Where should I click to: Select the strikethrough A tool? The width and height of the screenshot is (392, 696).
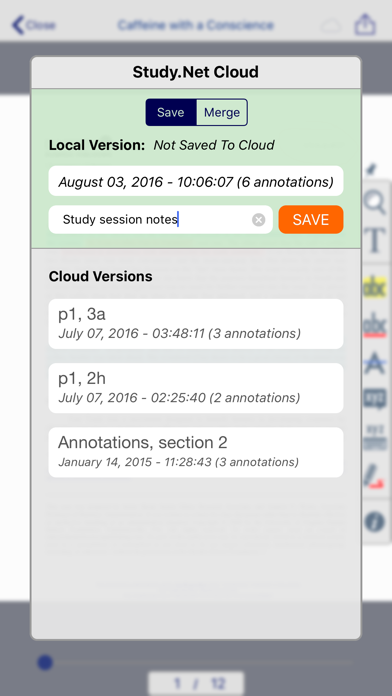click(375, 363)
